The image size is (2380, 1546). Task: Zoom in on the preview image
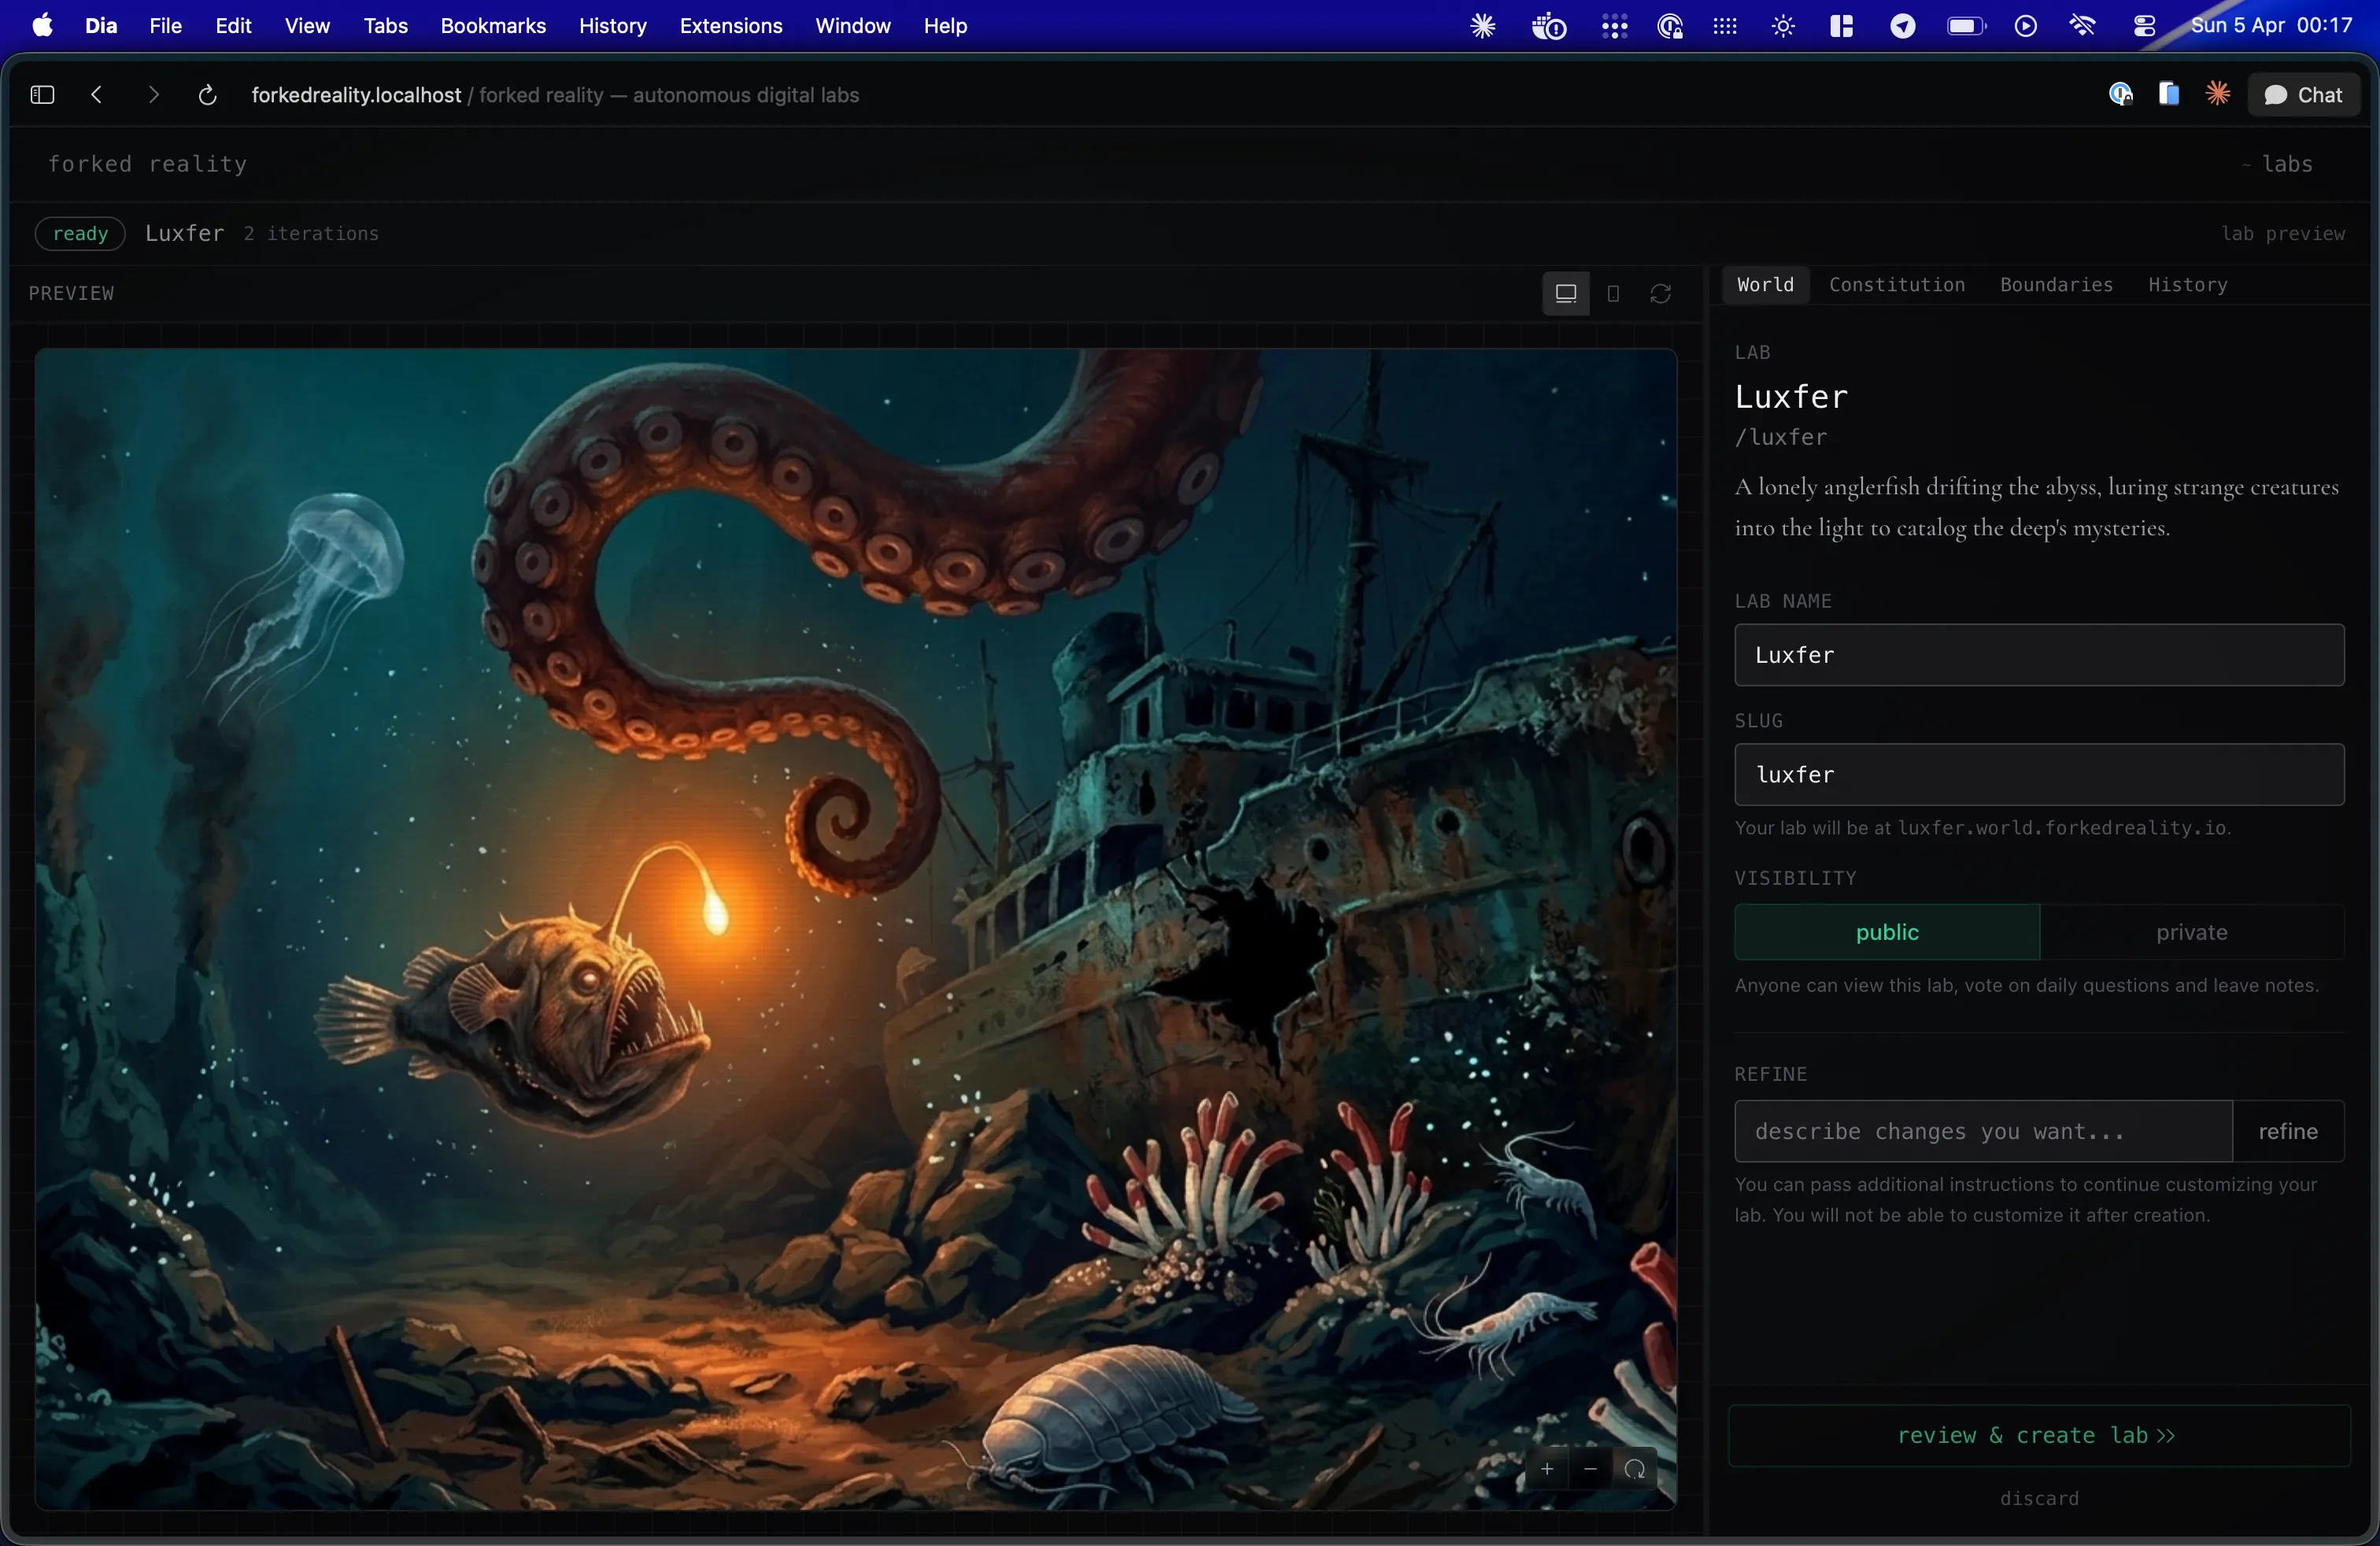(x=1546, y=1469)
